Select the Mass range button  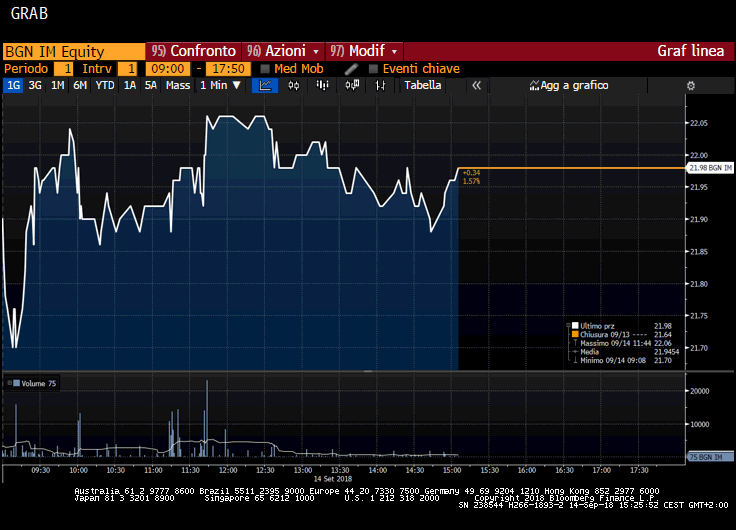(178, 86)
